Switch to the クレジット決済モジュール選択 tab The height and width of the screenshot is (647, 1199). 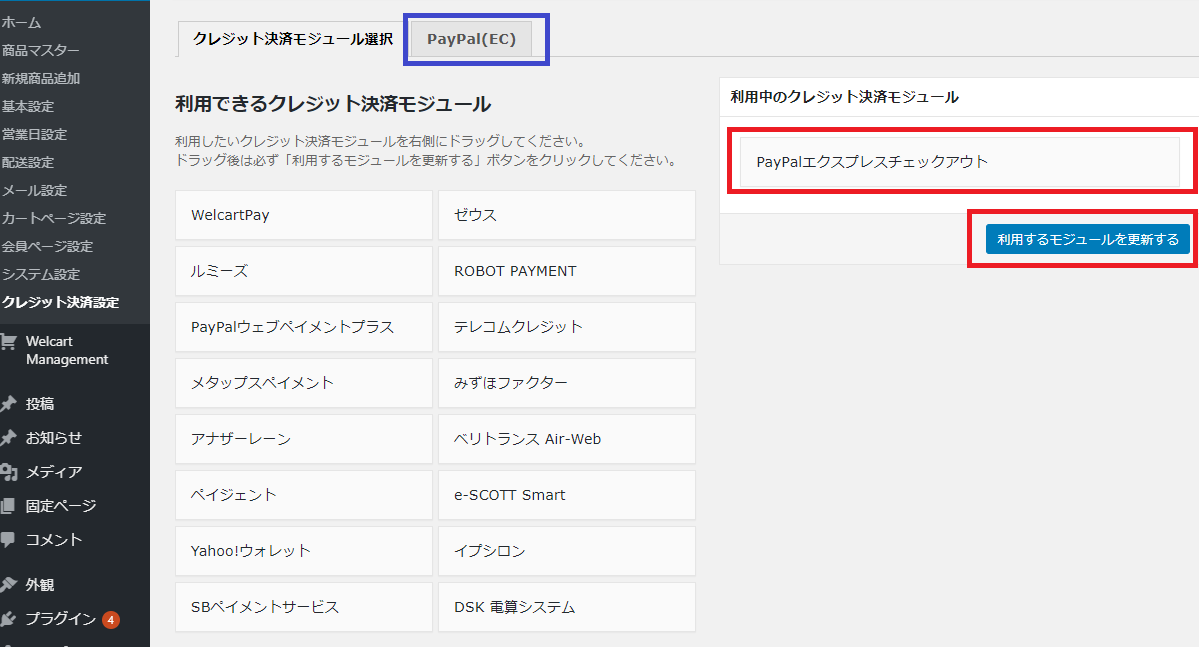292,39
